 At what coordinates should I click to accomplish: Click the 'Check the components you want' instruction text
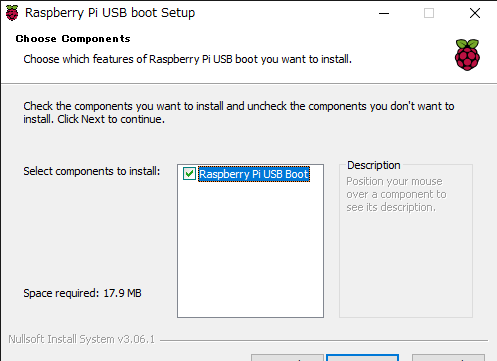coord(239,112)
